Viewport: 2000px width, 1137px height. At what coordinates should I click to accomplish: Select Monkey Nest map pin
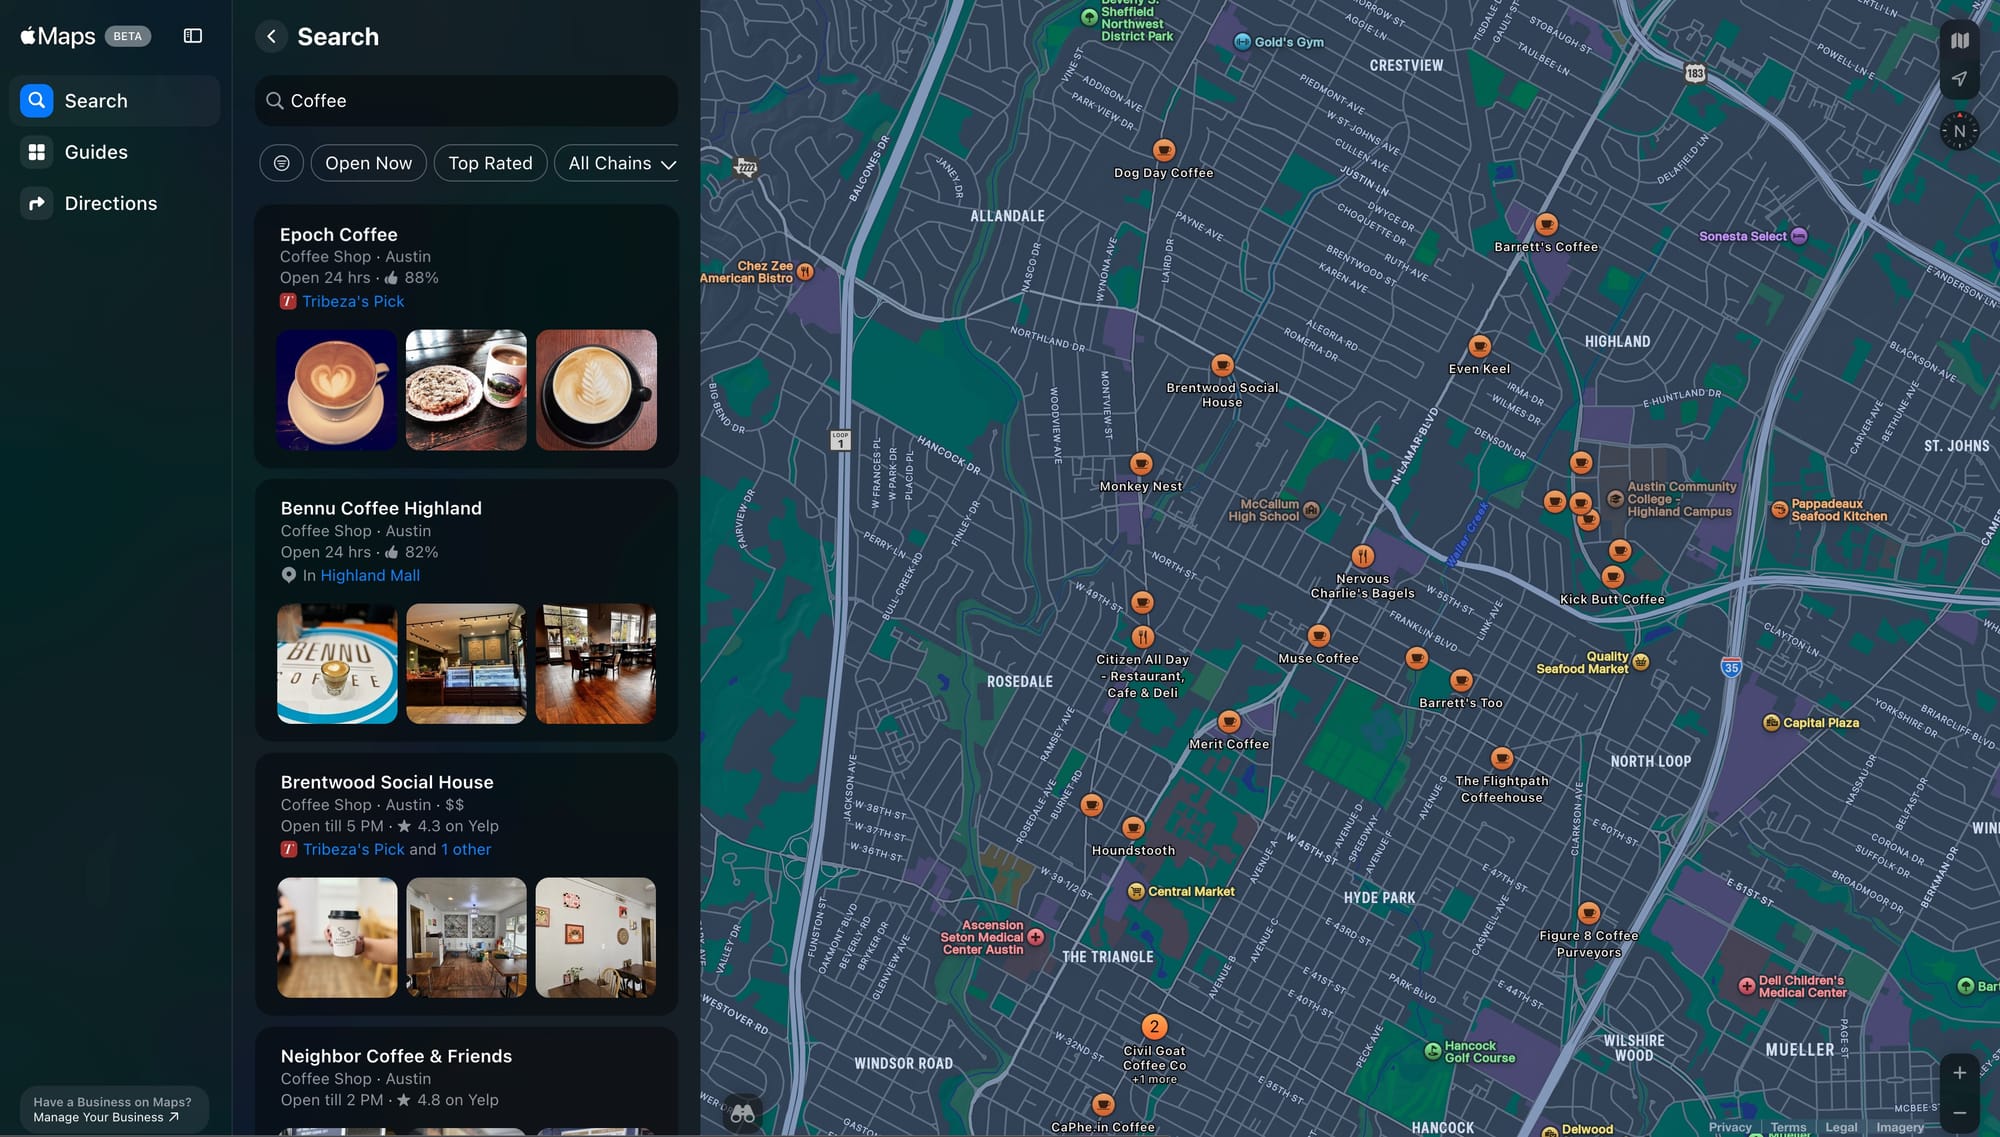(1141, 464)
